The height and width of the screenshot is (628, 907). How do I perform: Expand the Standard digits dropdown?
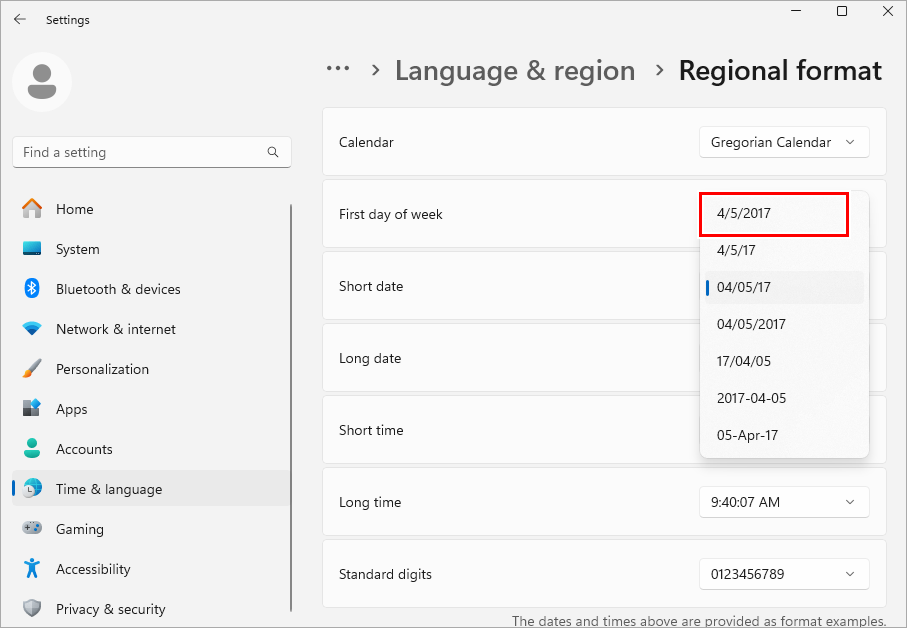[x=784, y=574]
